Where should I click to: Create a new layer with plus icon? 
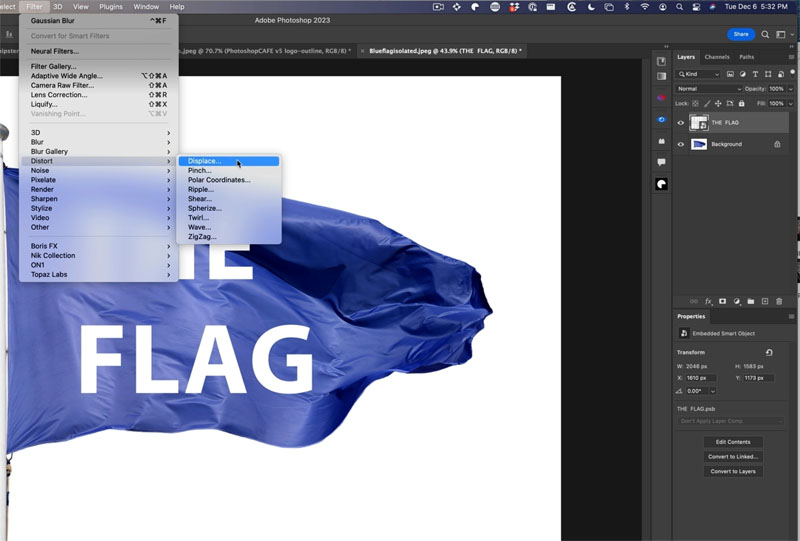765,301
